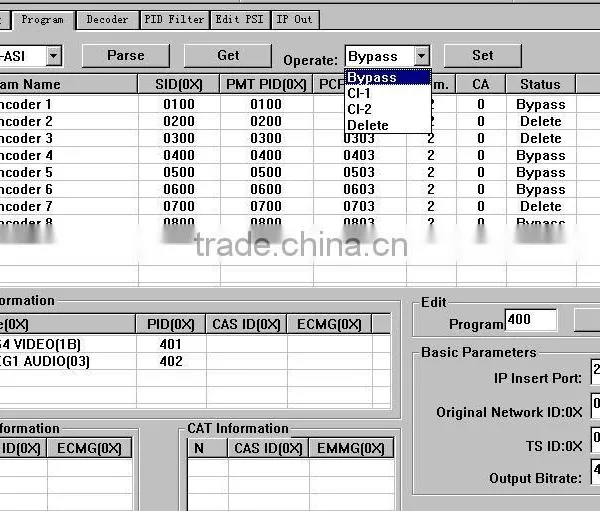The width and height of the screenshot is (600, 511).
Task: Click Encoder 2 Delete status cell
Action: coord(541,121)
